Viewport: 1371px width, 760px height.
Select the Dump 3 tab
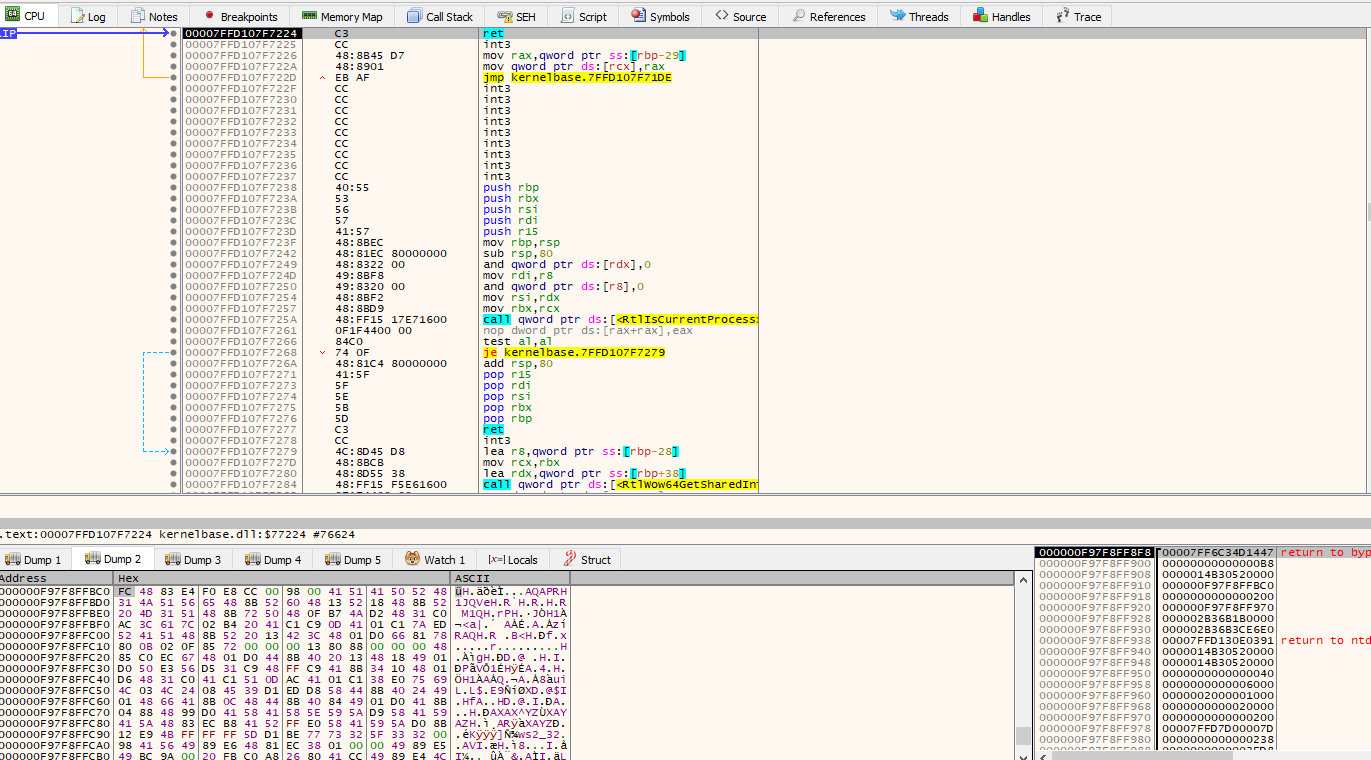pyautogui.click(x=193, y=559)
